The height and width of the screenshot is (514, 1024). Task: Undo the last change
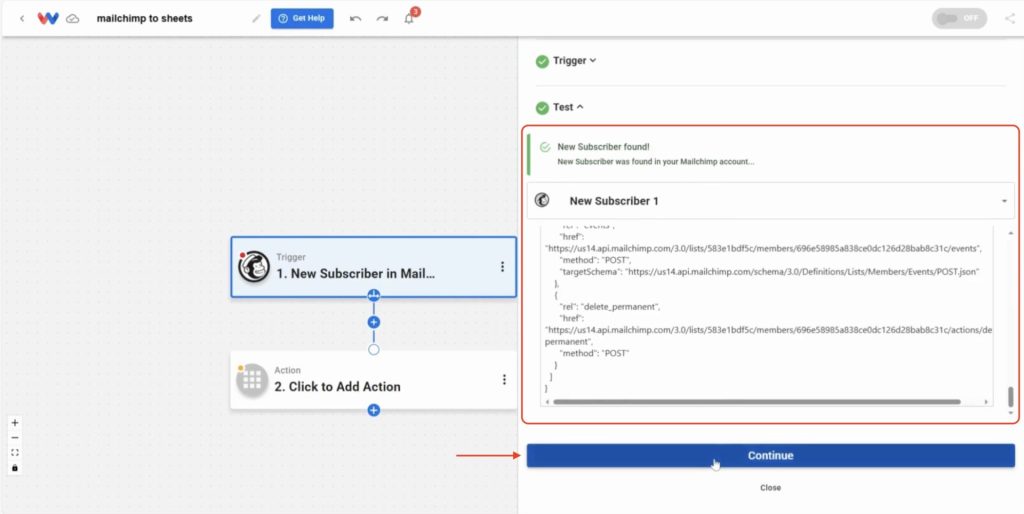click(x=355, y=18)
